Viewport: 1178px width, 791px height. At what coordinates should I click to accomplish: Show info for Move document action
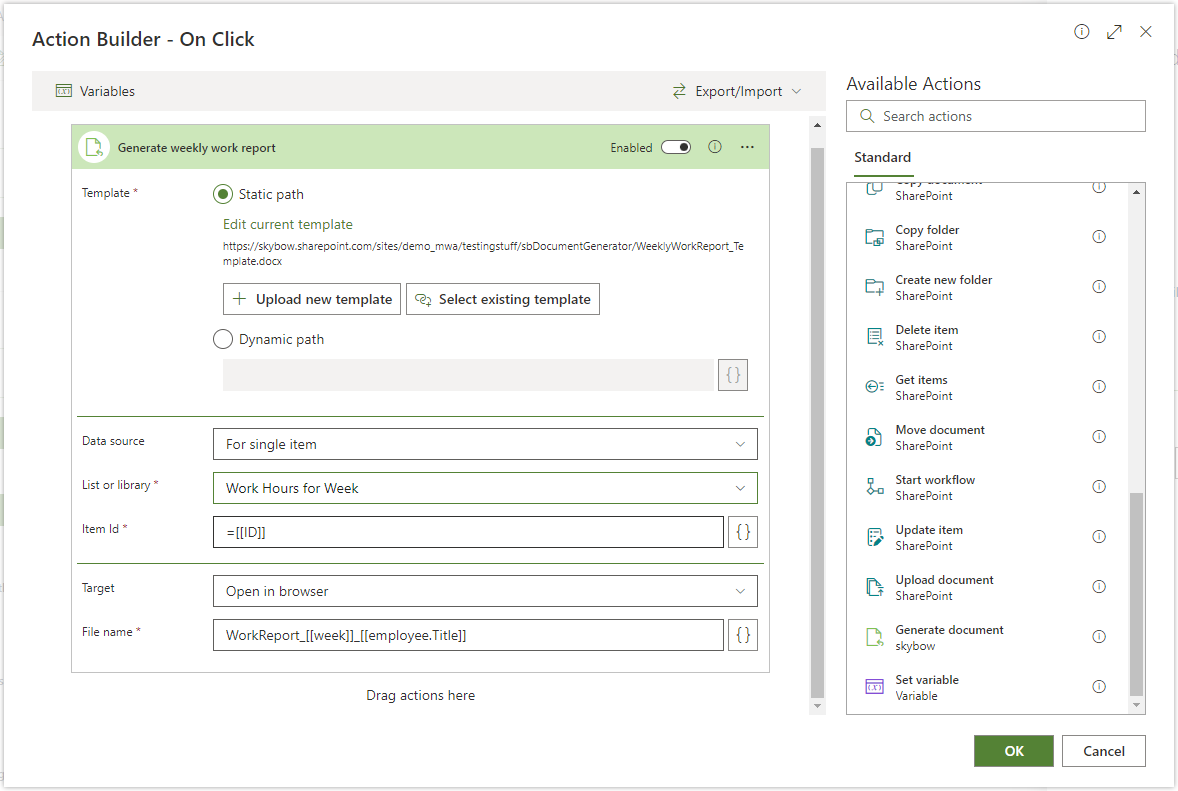tap(1099, 436)
